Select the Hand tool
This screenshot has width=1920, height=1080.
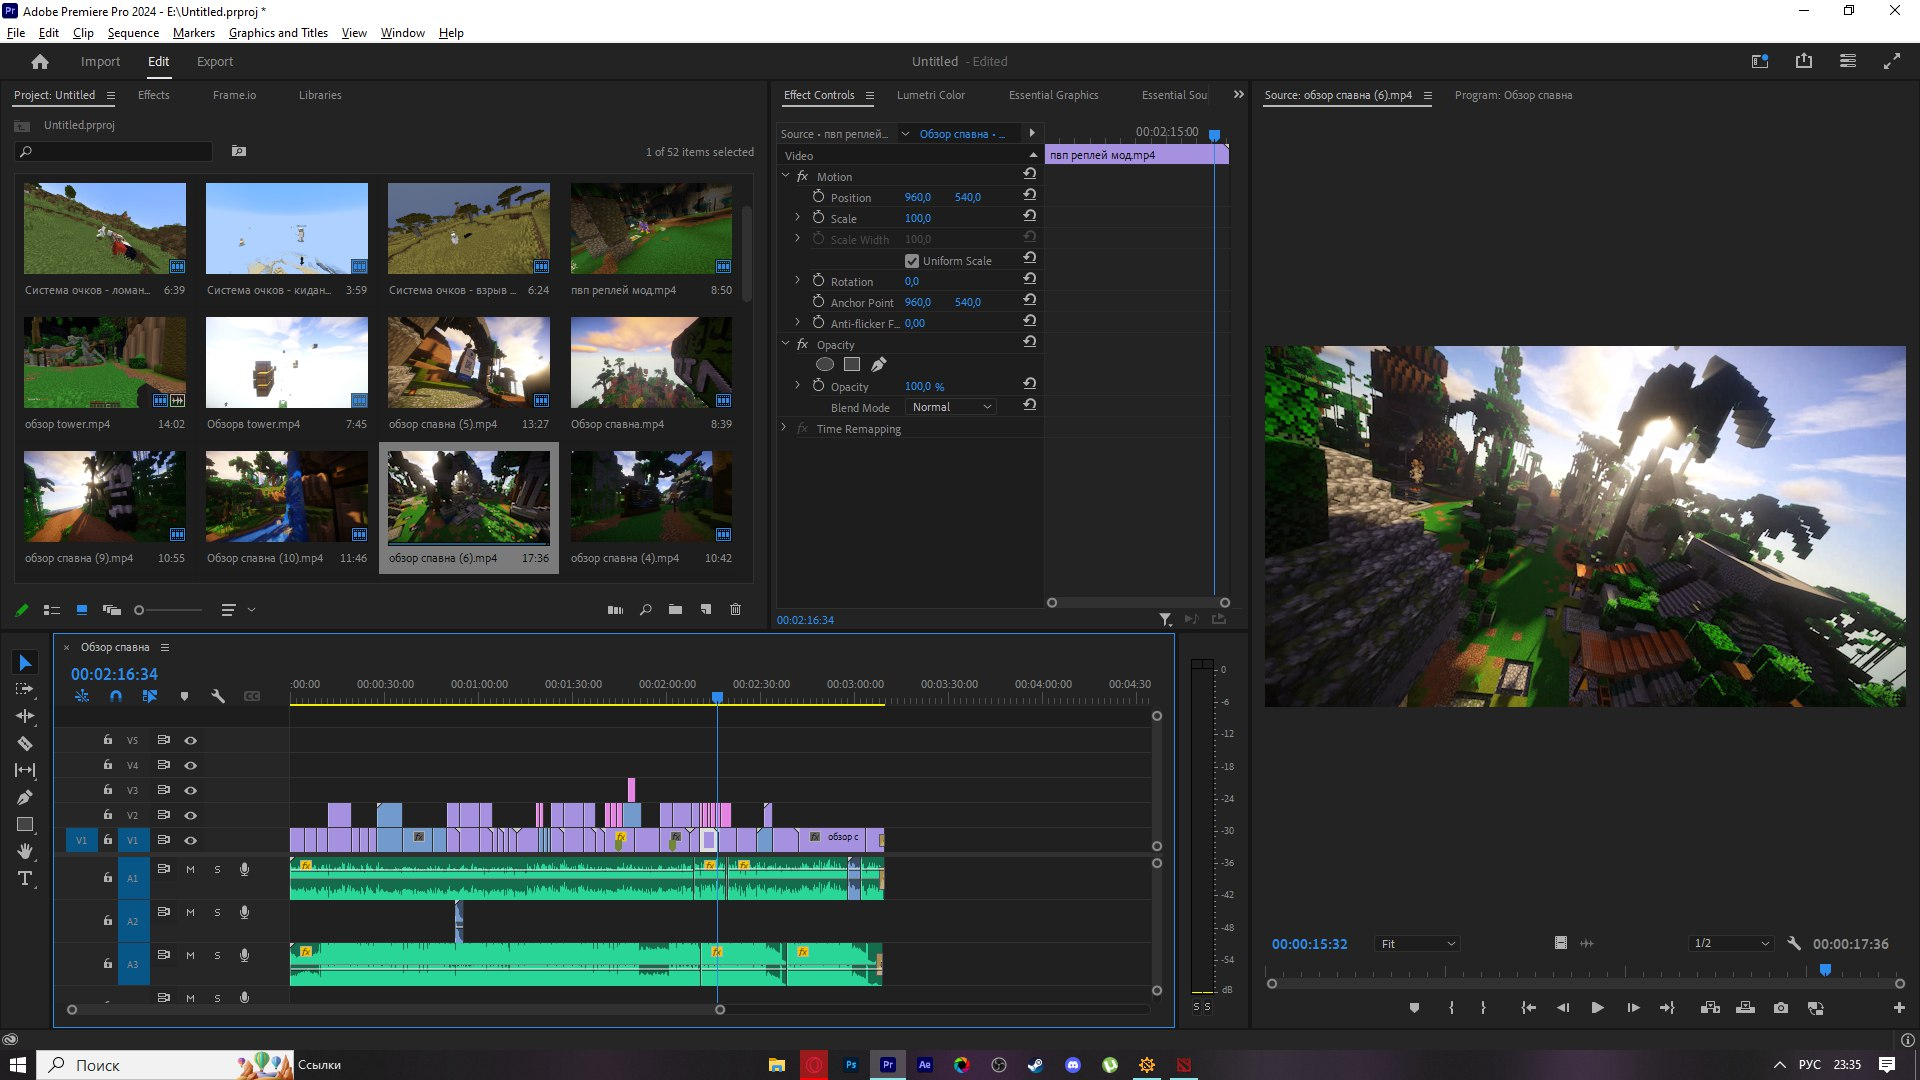[25, 851]
